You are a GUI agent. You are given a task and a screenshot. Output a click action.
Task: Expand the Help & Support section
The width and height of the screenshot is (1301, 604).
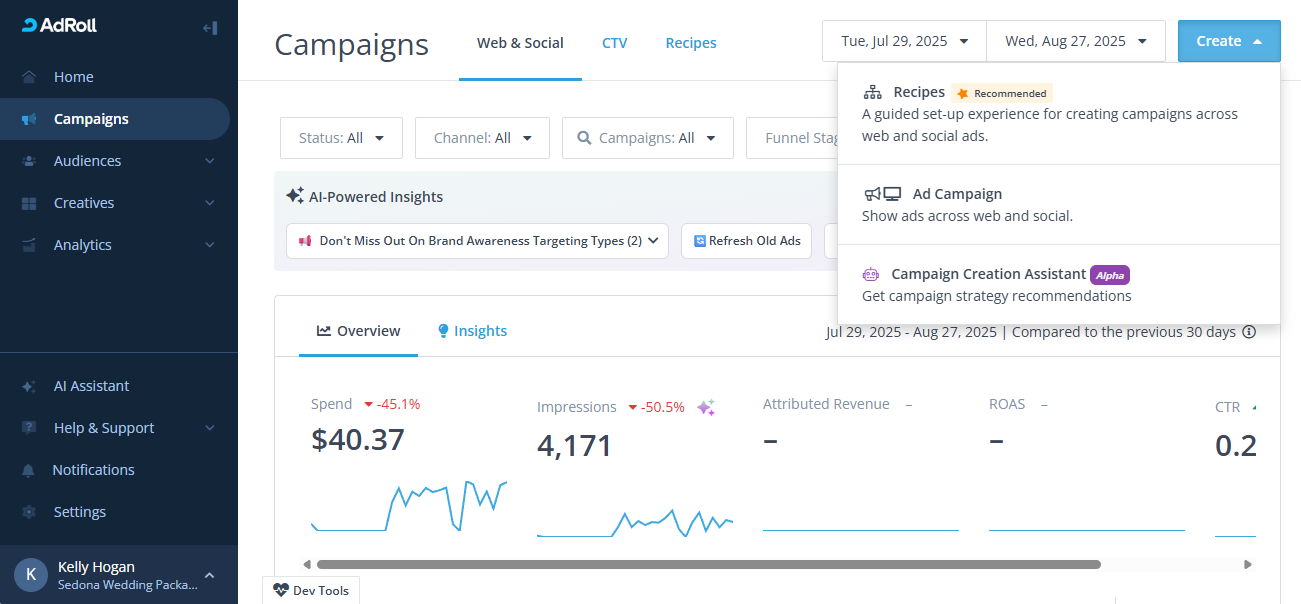click(210, 428)
